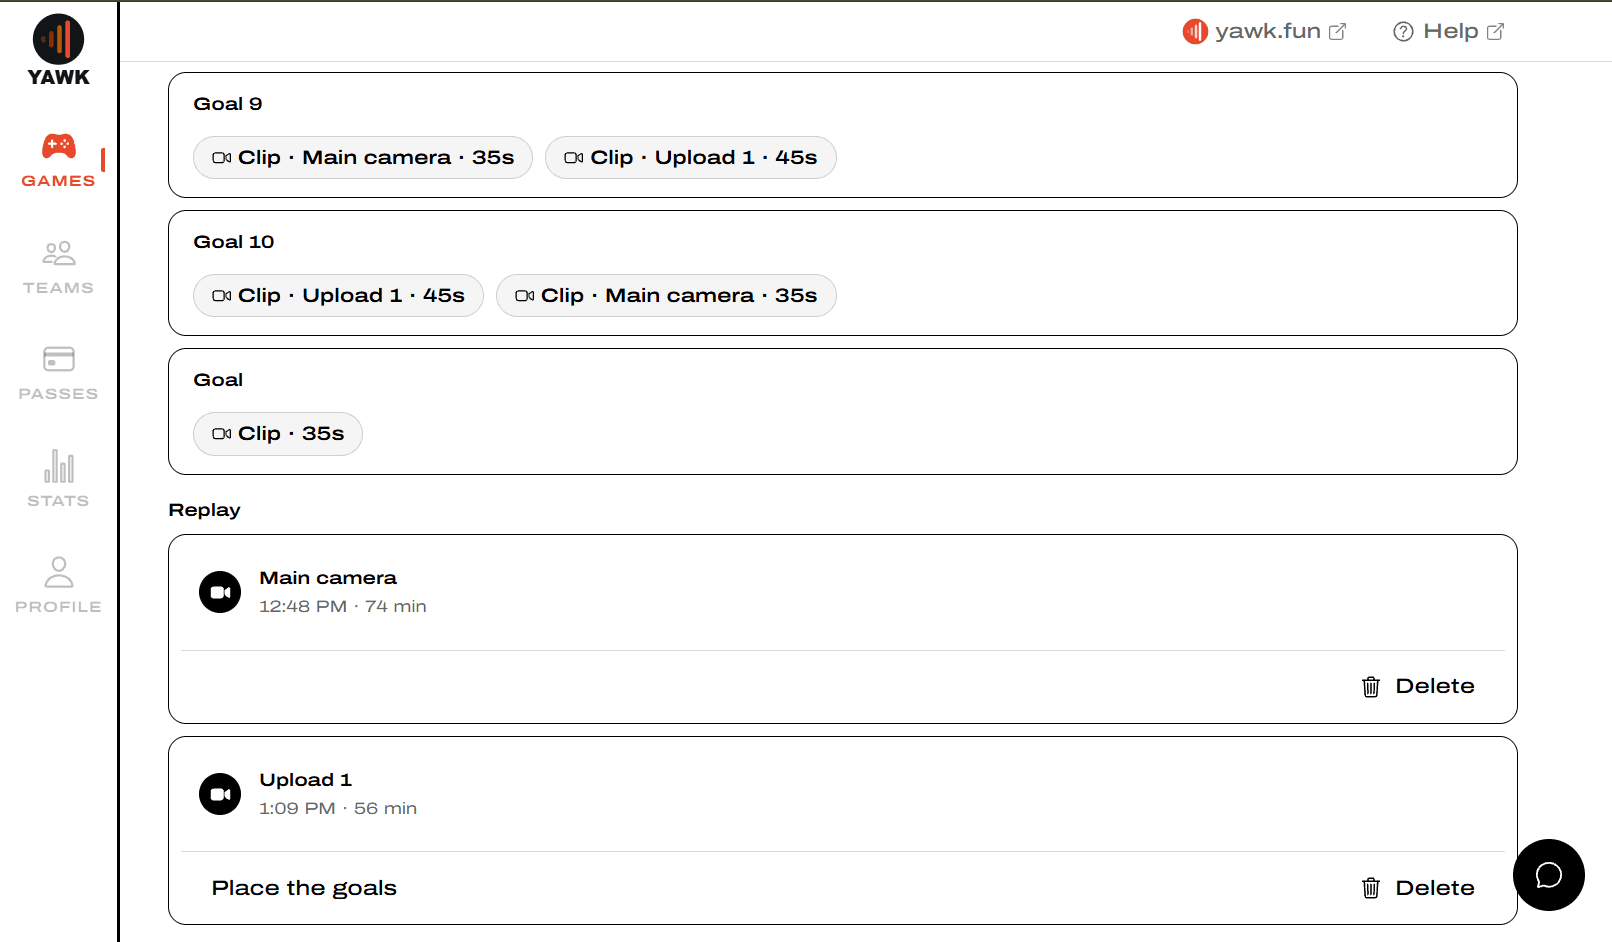Image resolution: width=1612 pixels, height=942 pixels.
Task: Click the Upload 1 replay title
Action: coord(306,780)
